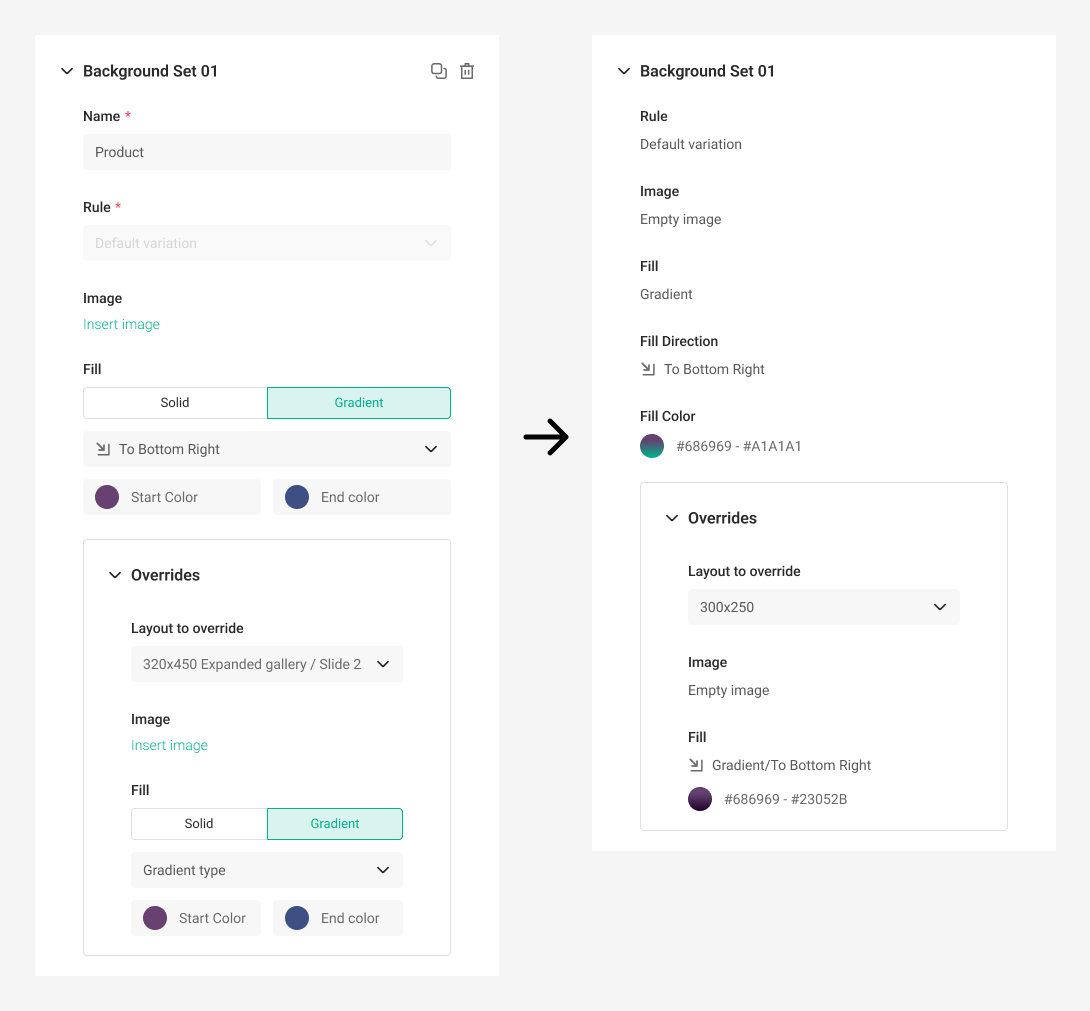The height and width of the screenshot is (1011, 1090).
Task: Choose Gradient fill inside Overrides section
Action: click(x=335, y=823)
